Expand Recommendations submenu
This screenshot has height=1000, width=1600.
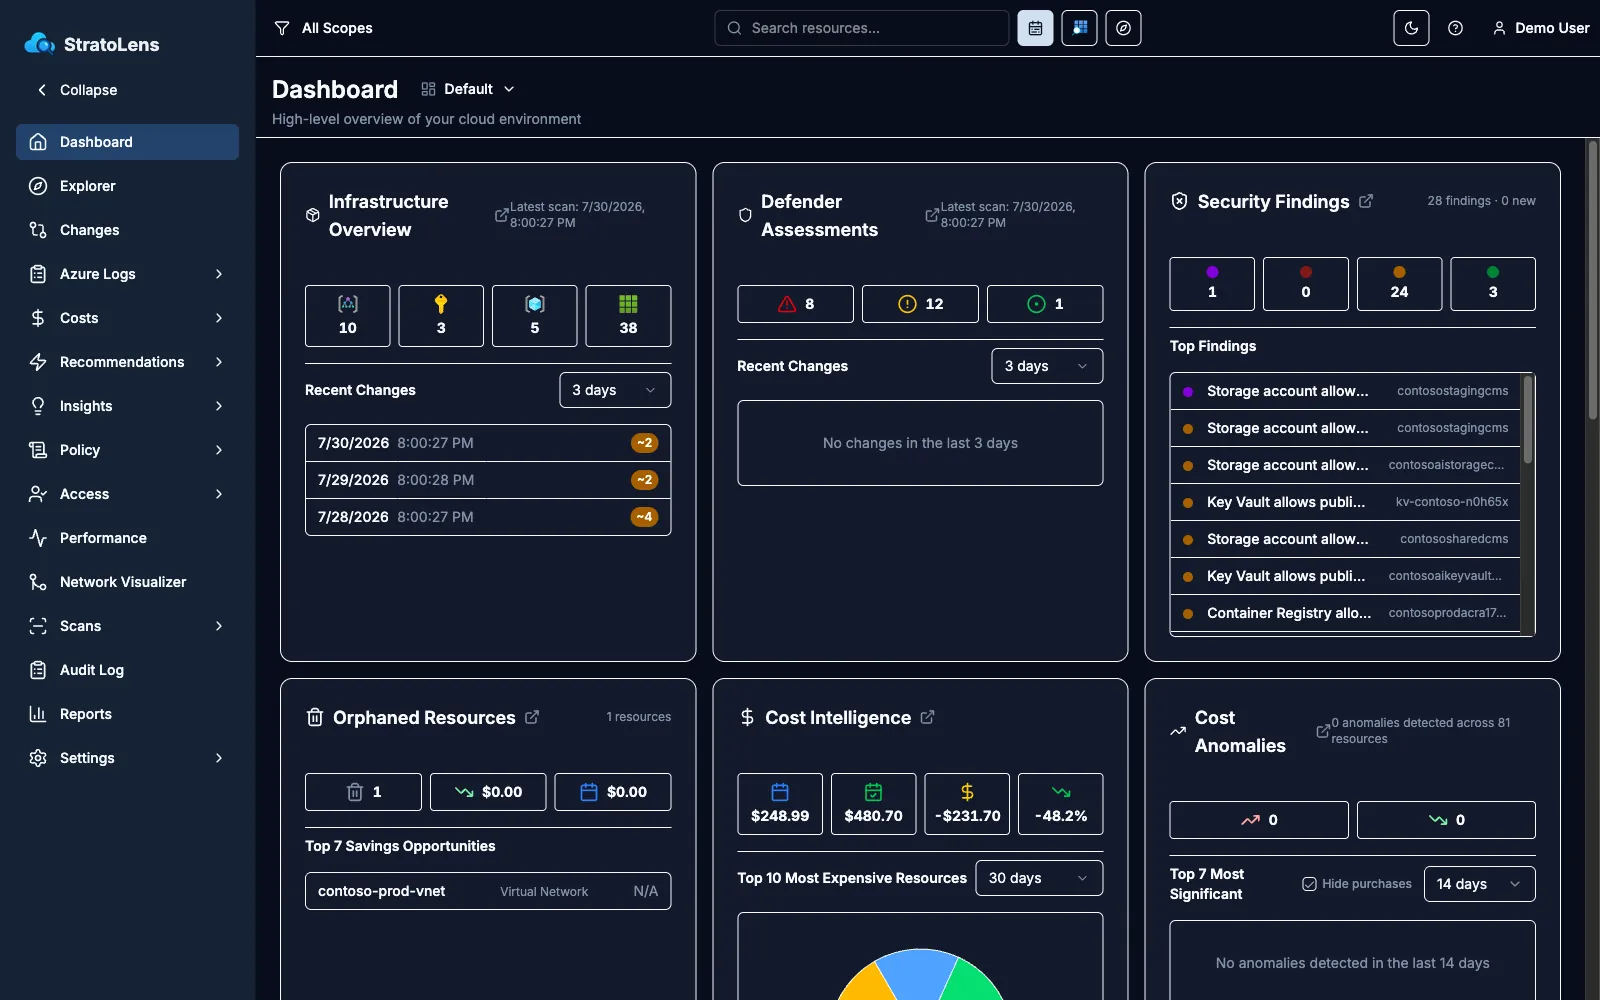127,362
